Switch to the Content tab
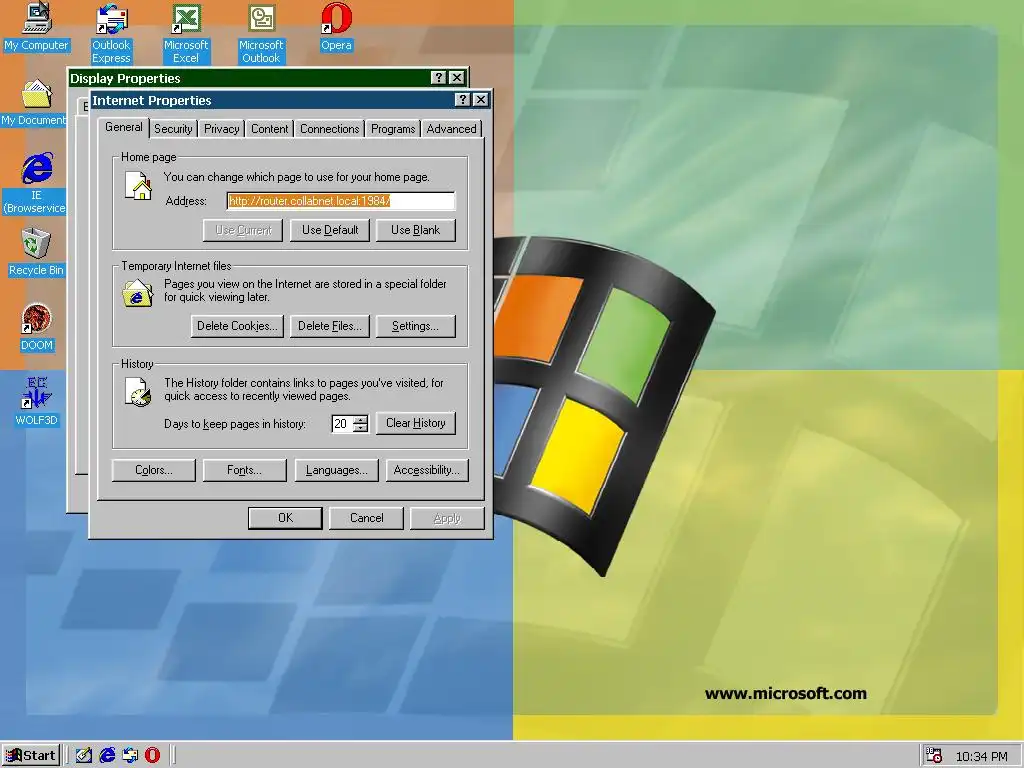Viewport: 1024px width, 768px height. 270,129
